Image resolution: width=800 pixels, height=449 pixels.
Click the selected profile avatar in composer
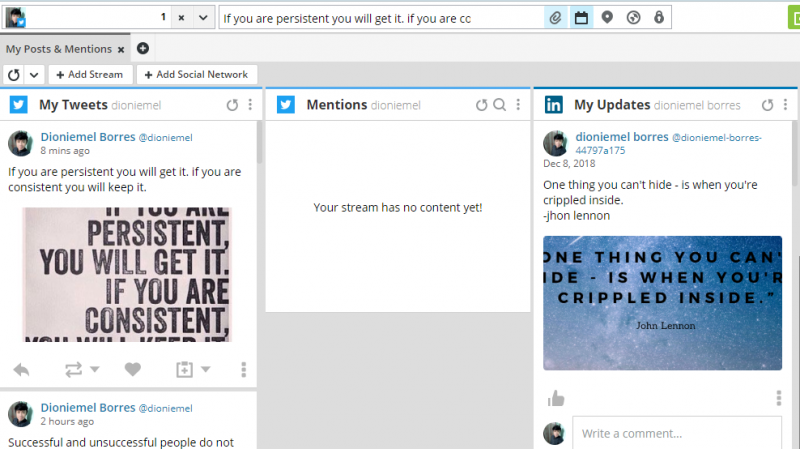coord(16,18)
